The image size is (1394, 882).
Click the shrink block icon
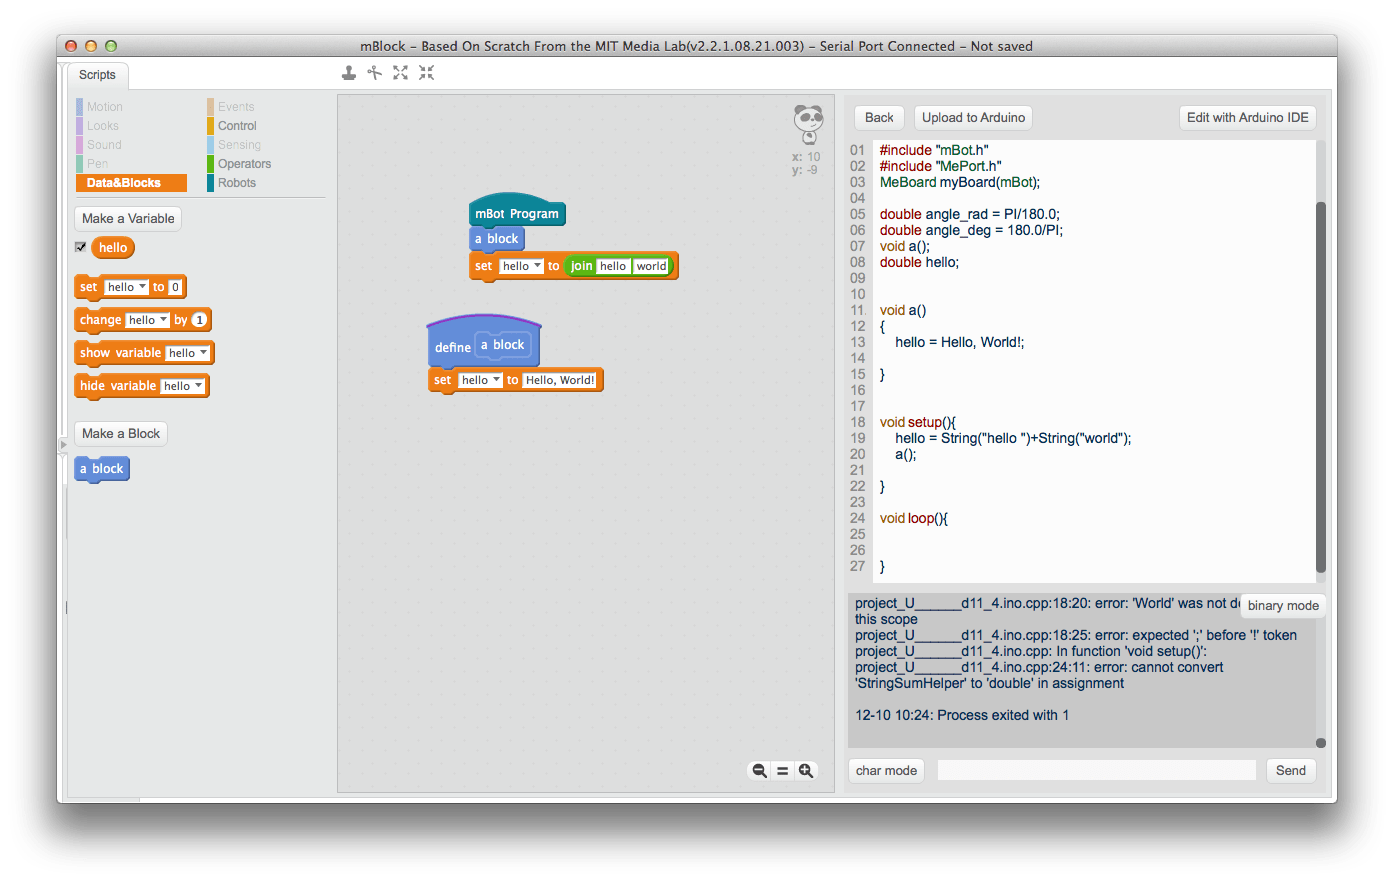pos(426,72)
